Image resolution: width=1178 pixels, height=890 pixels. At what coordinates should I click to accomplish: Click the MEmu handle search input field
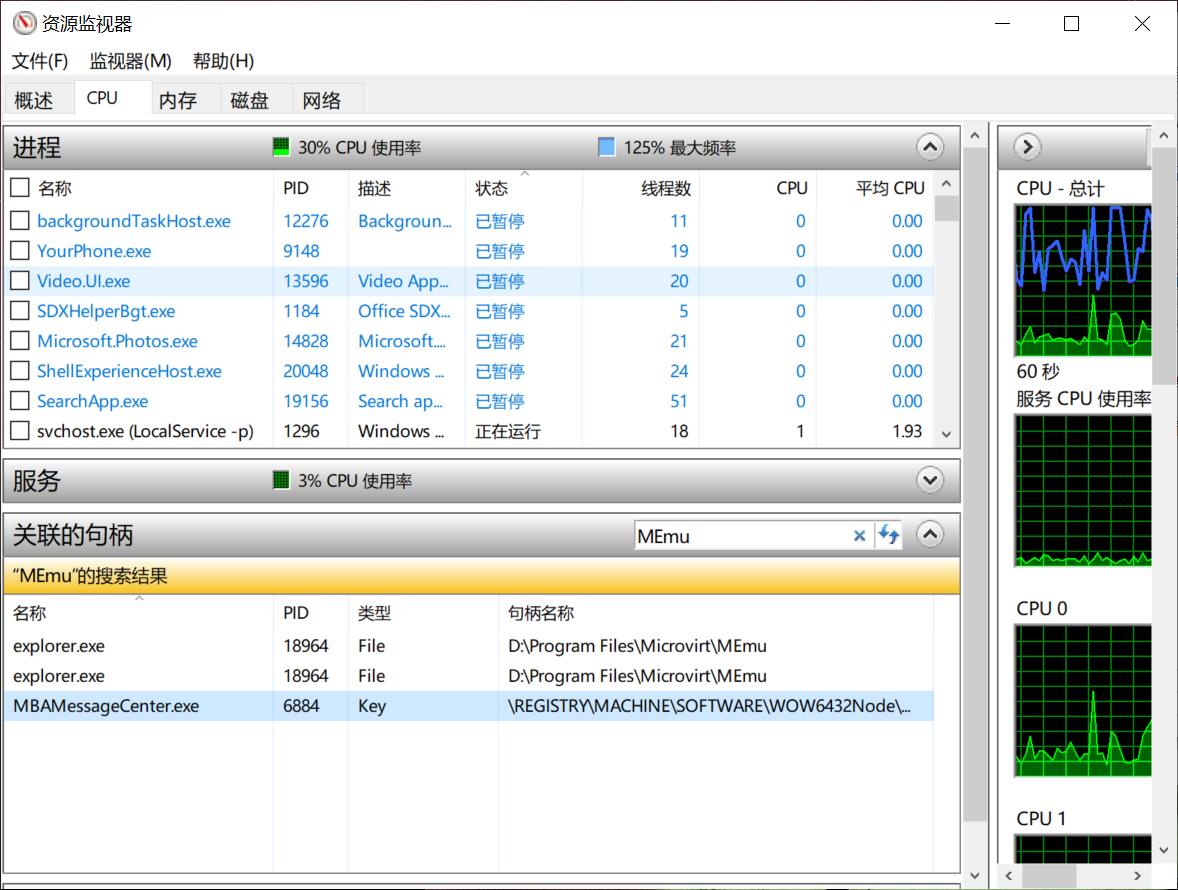(x=740, y=536)
